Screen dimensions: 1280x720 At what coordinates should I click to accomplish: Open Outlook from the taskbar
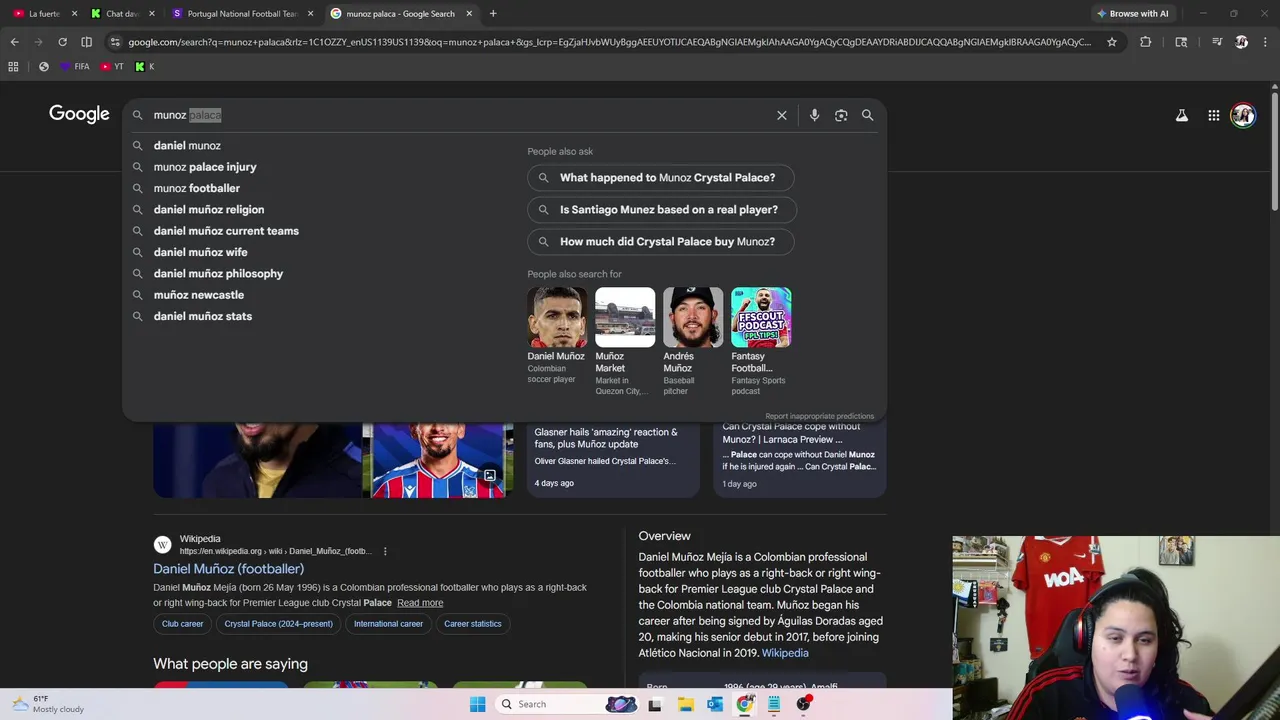pyautogui.click(x=714, y=704)
